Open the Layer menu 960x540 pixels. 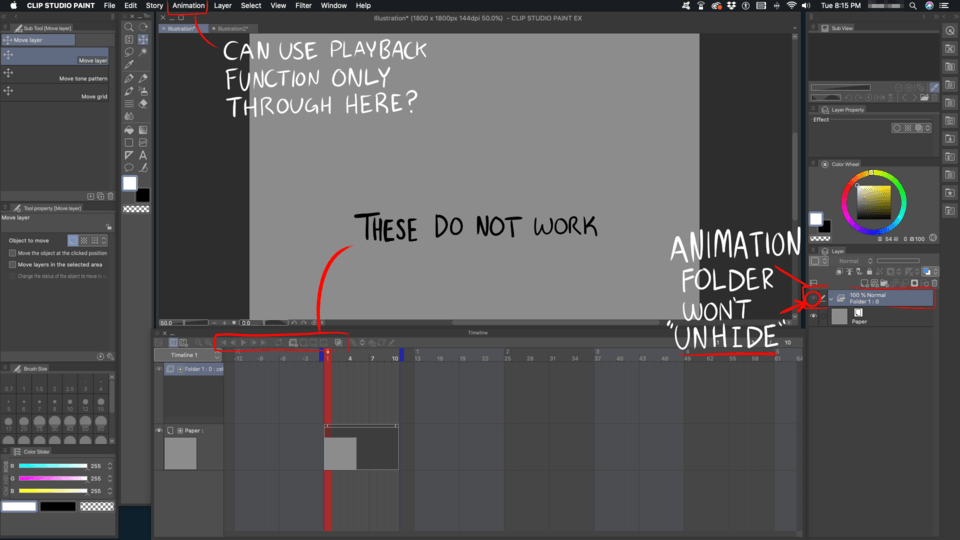[x=222, y=6]
